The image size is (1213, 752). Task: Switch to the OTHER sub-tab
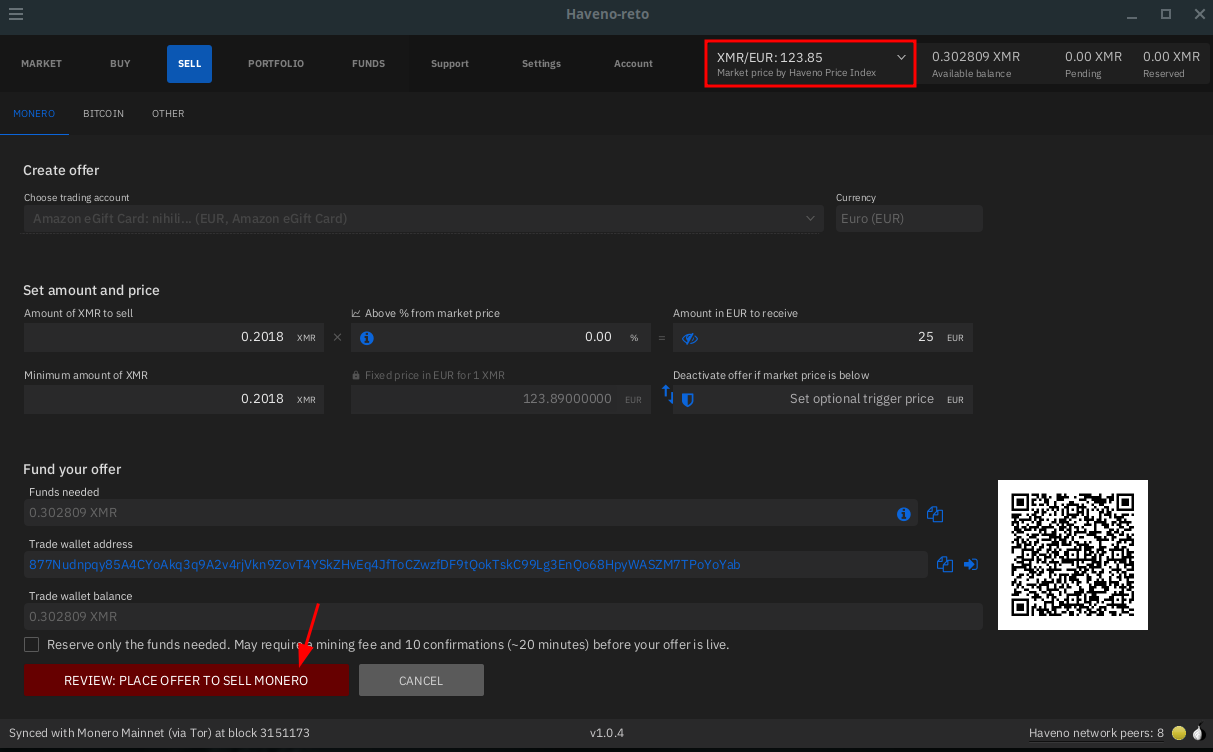168,114
